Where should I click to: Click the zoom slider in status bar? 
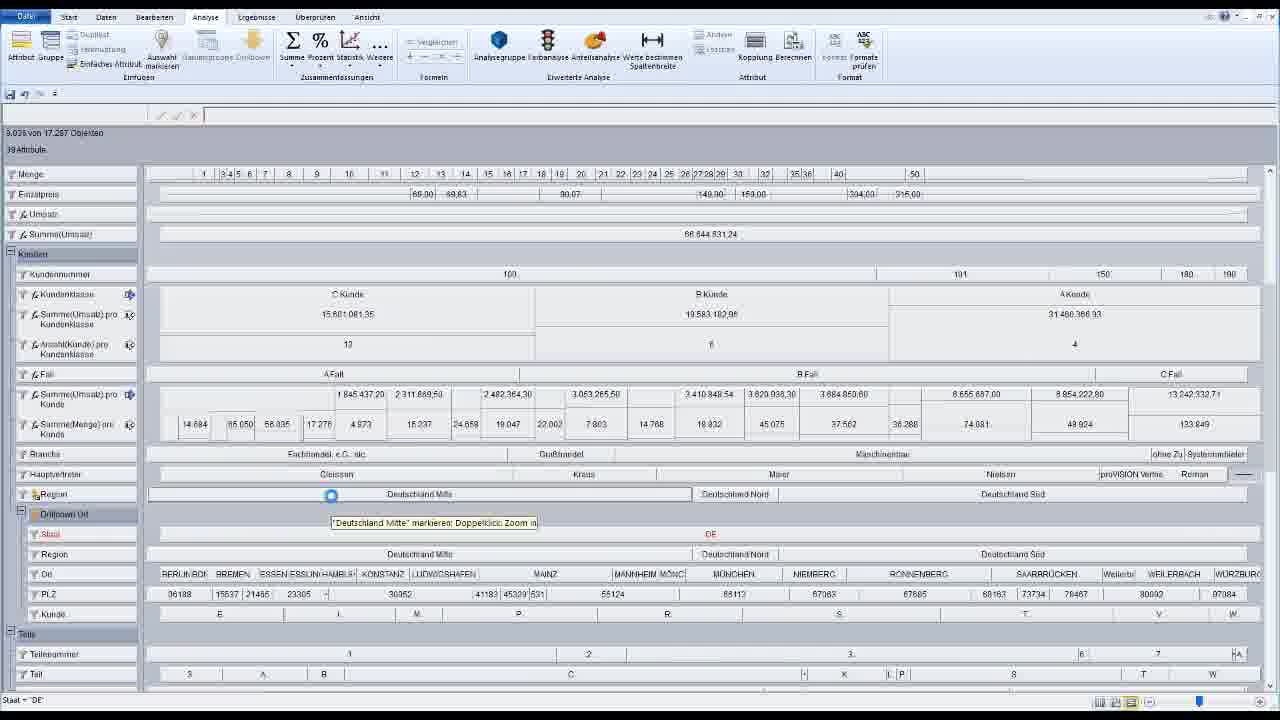coord(1199,702)
